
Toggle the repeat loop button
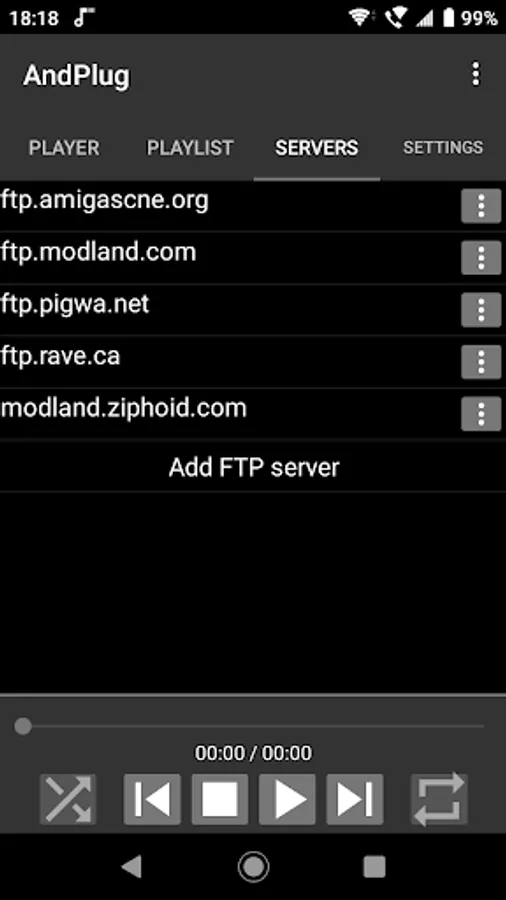pos(439,799)
